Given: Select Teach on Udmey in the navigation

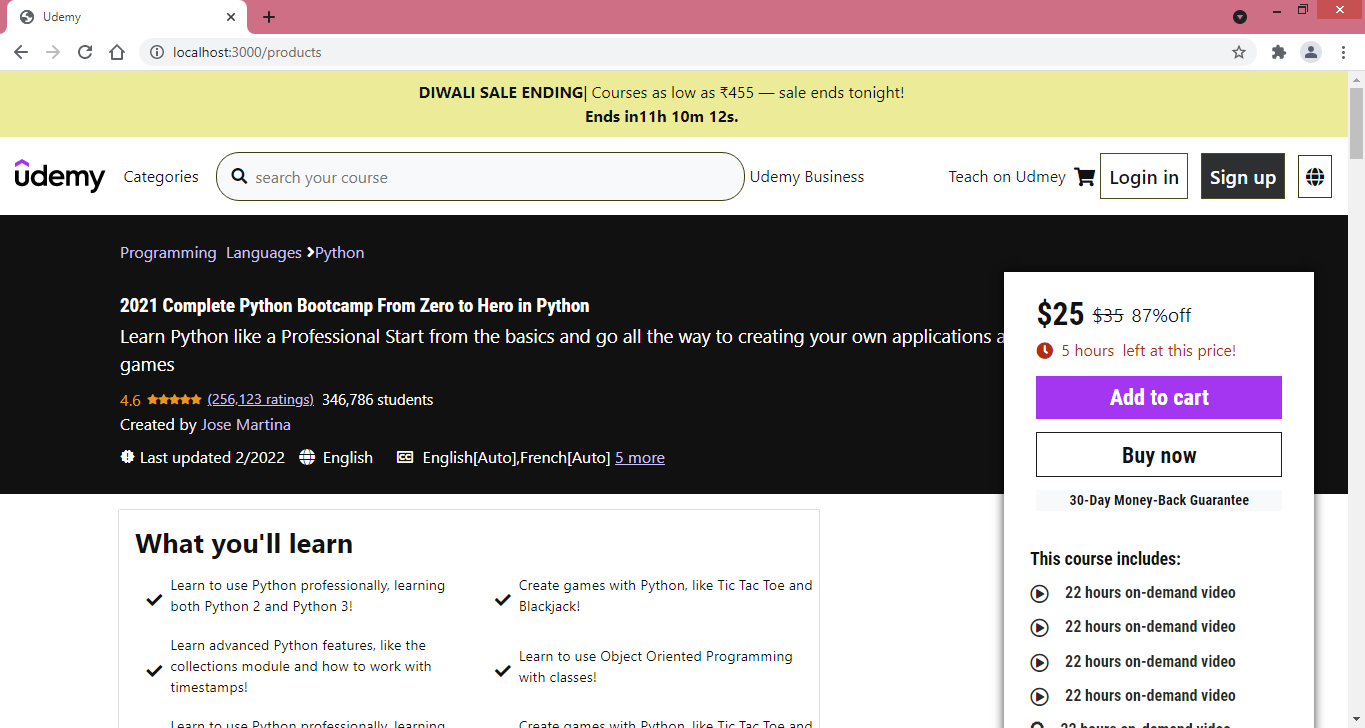Looking at the screenshot, I should click(x=1006, y=176).
